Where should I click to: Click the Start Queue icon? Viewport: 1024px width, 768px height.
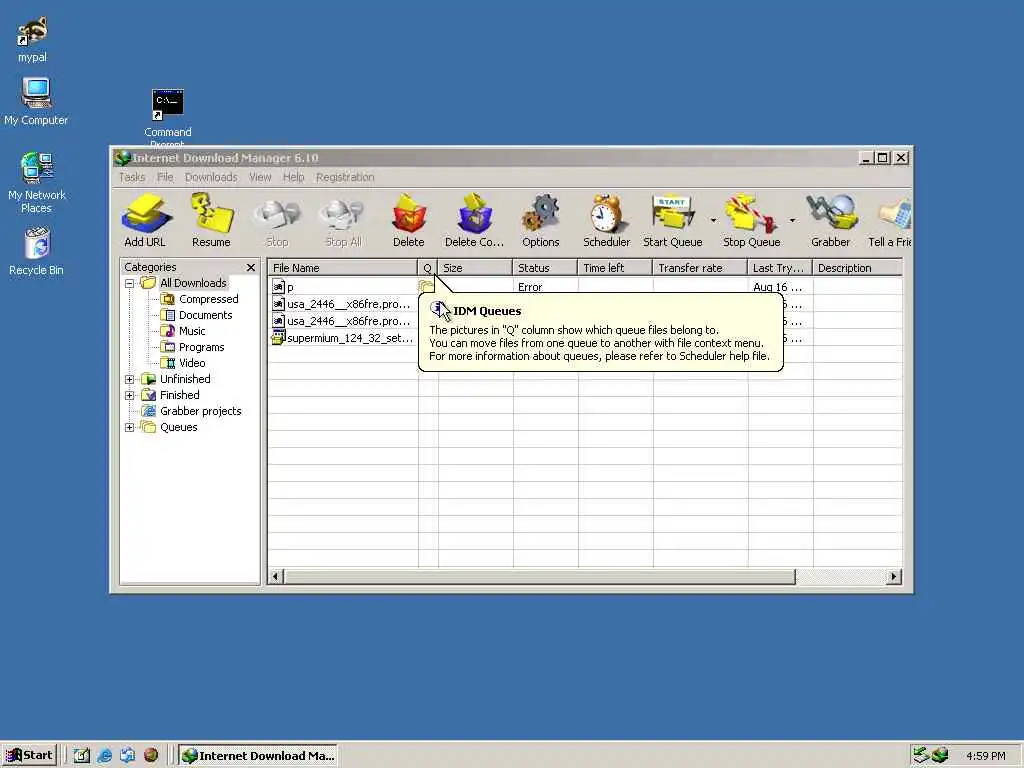[673, 221]
